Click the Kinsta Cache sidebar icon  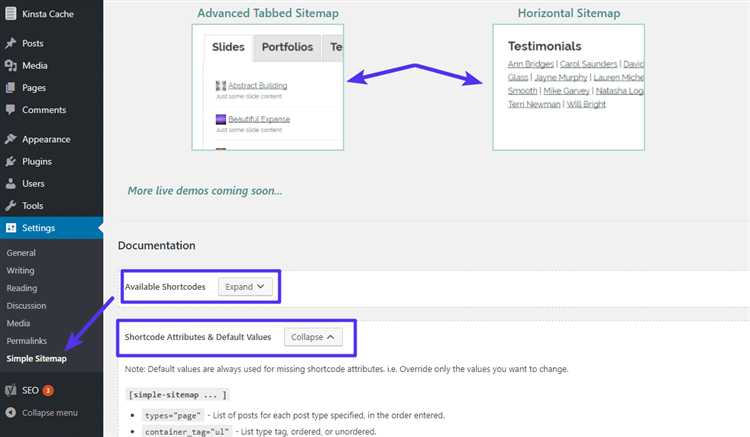tap(11, 13)
